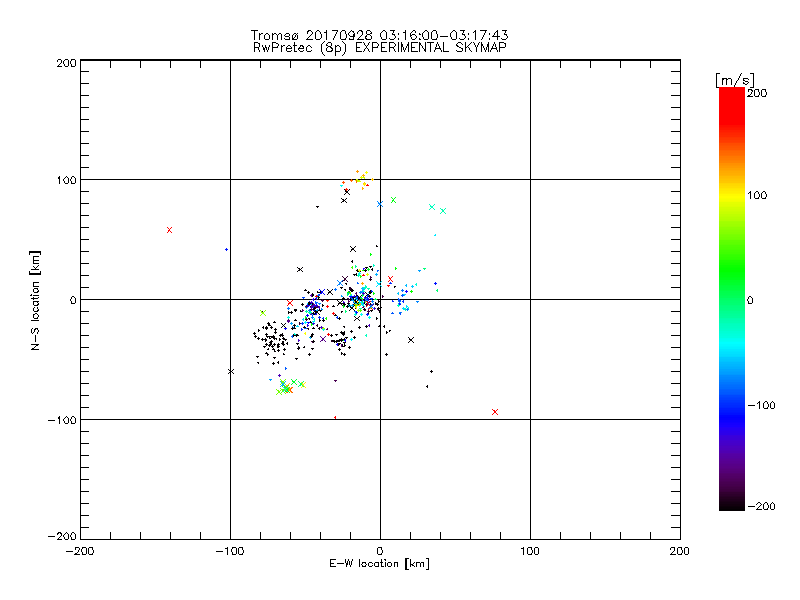800x600 pixels.
Task: Click the green X marker north of center
Action: click(x=393, y=200)
